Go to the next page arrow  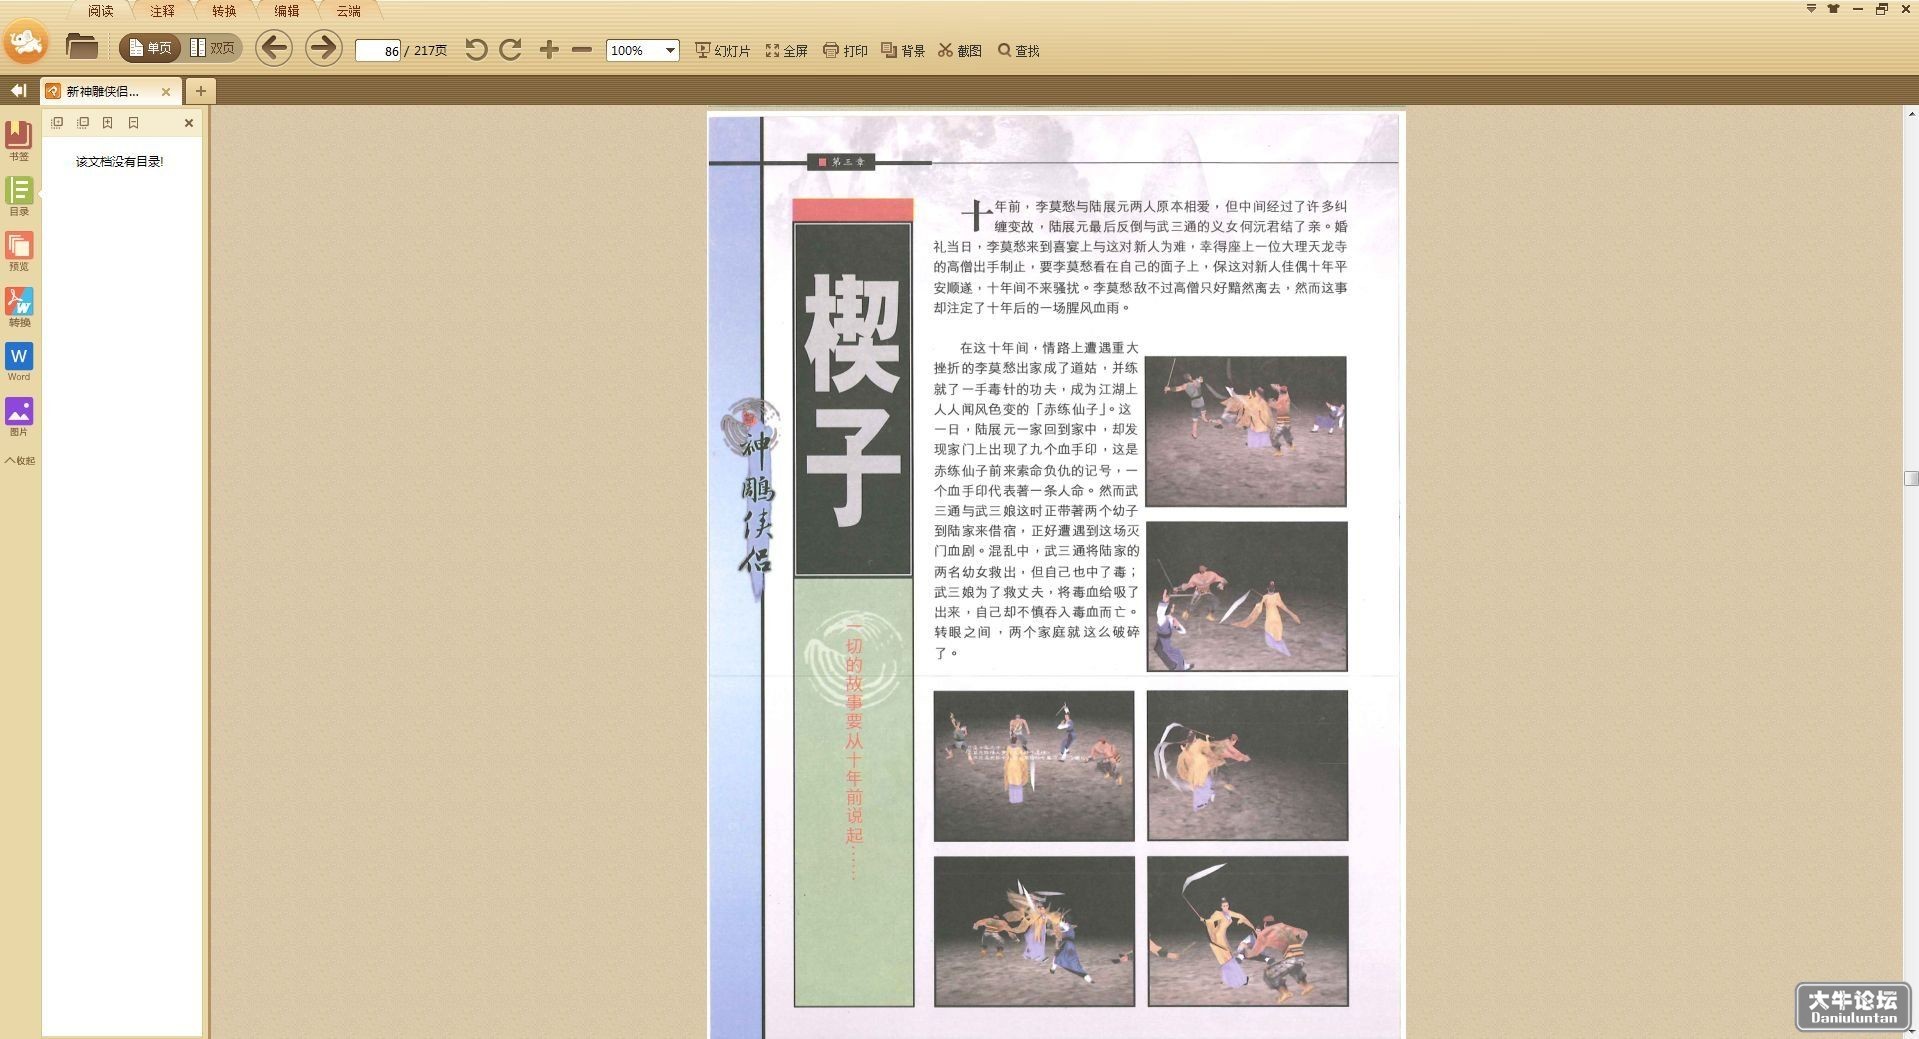coord(323,48)
